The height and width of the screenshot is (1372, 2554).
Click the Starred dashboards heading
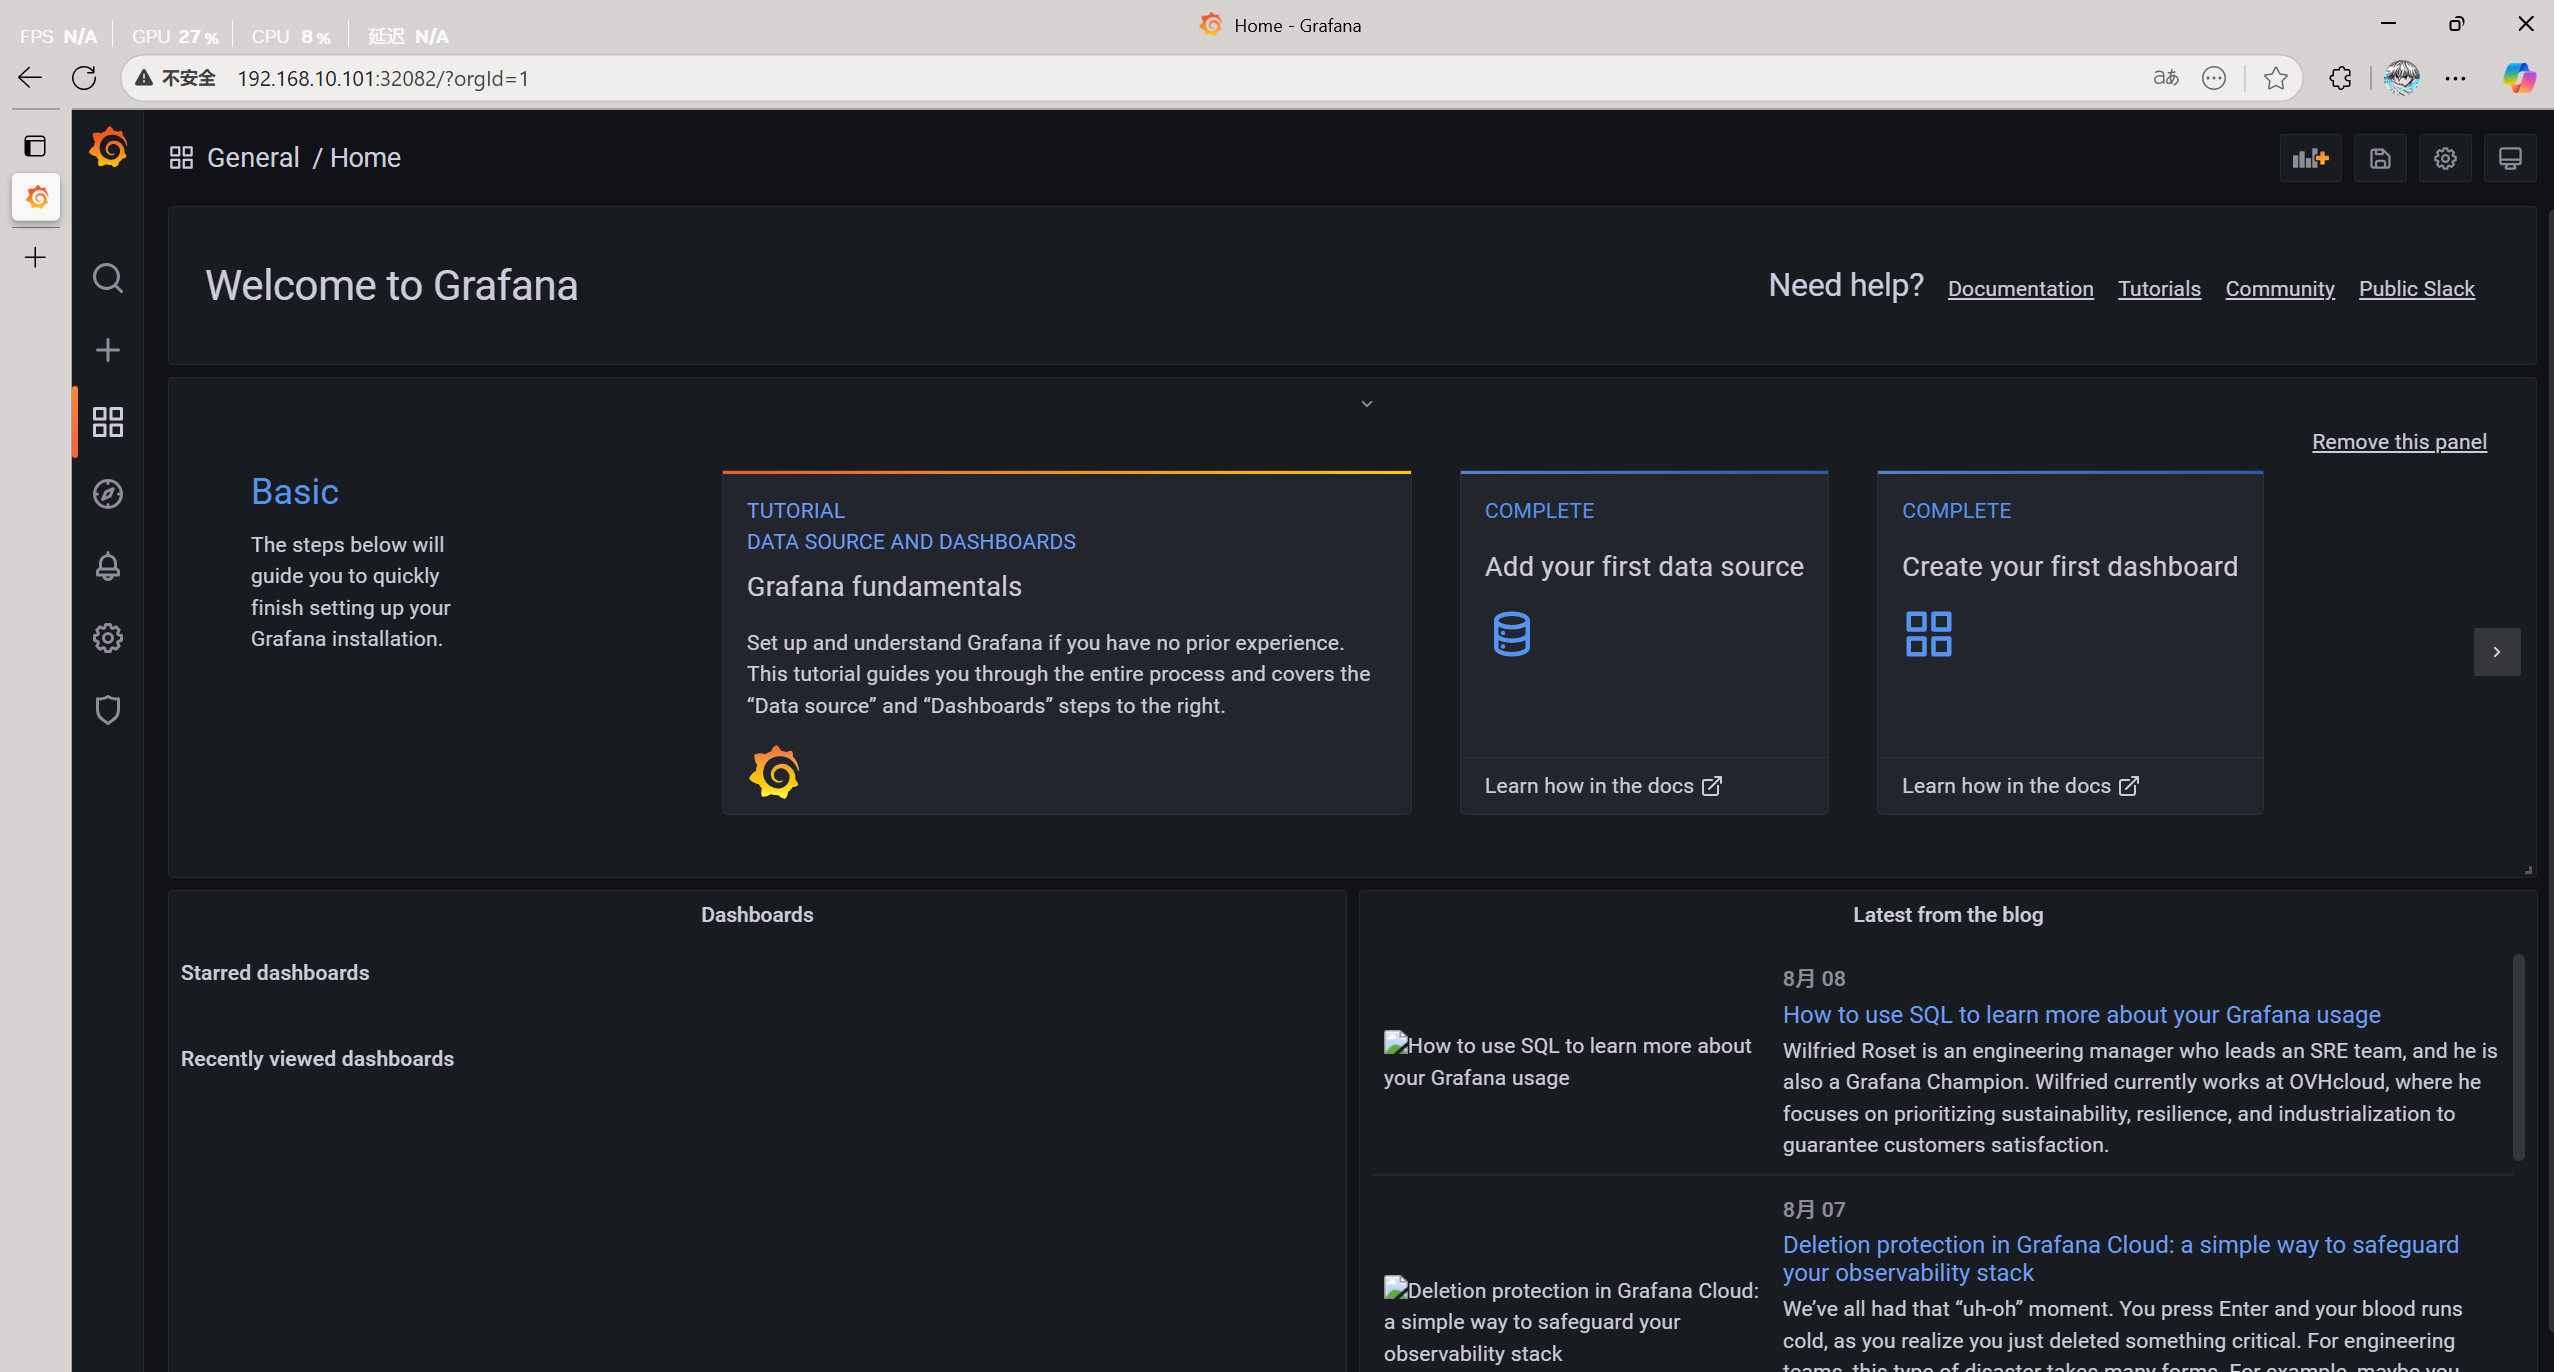275,973
